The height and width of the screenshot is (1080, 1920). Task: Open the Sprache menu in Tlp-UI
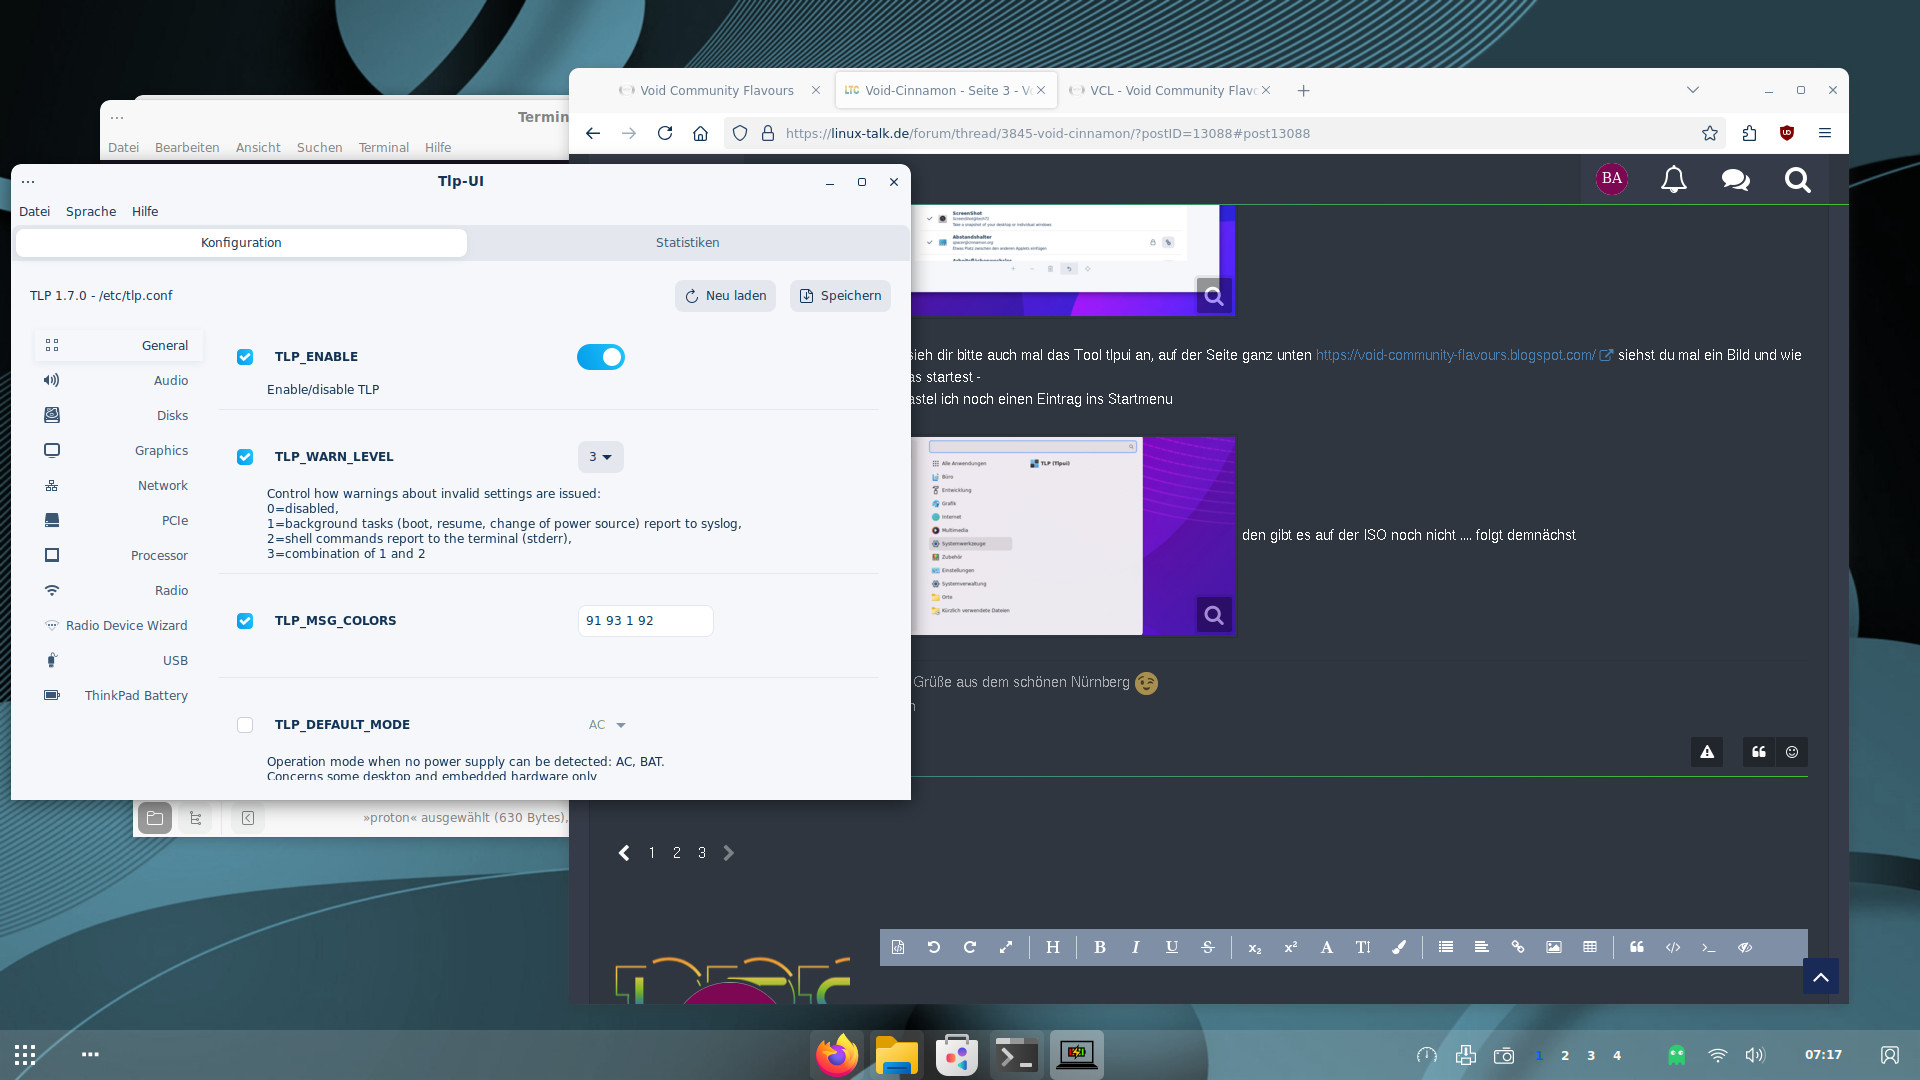pos(90,212)
